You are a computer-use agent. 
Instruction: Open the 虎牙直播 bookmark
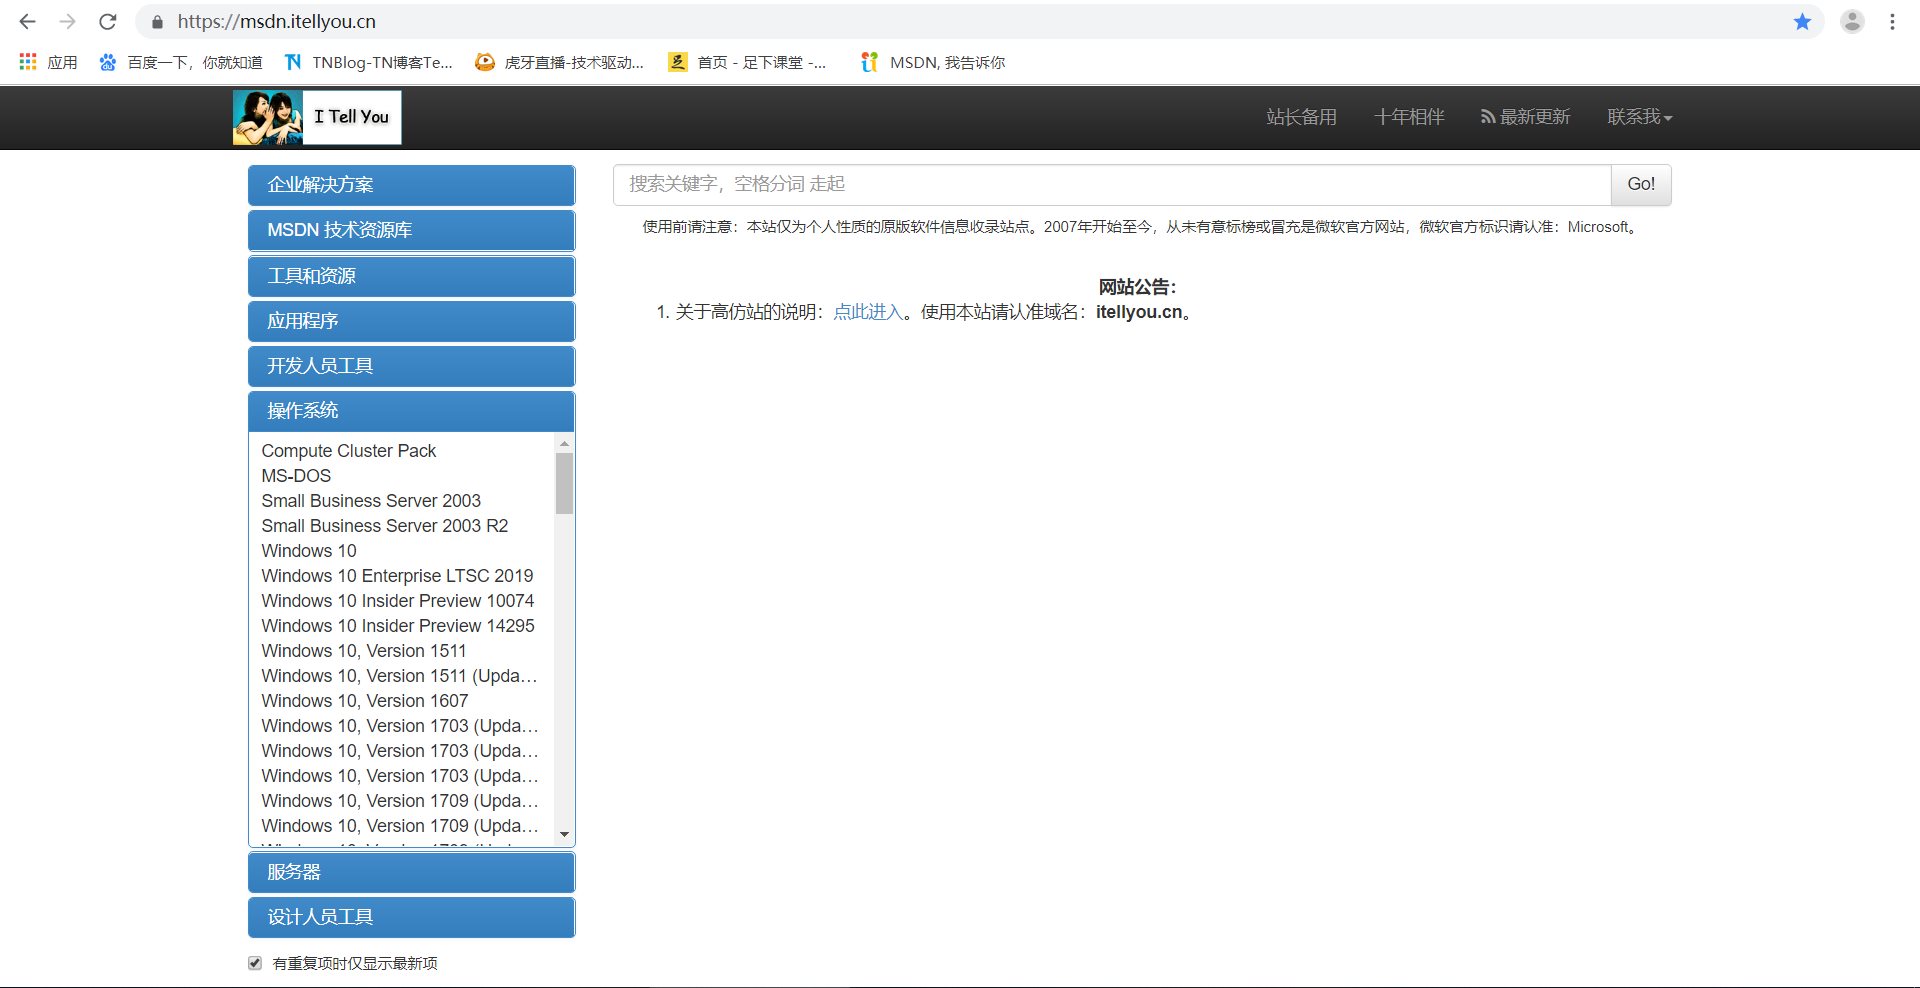[559, 62]
